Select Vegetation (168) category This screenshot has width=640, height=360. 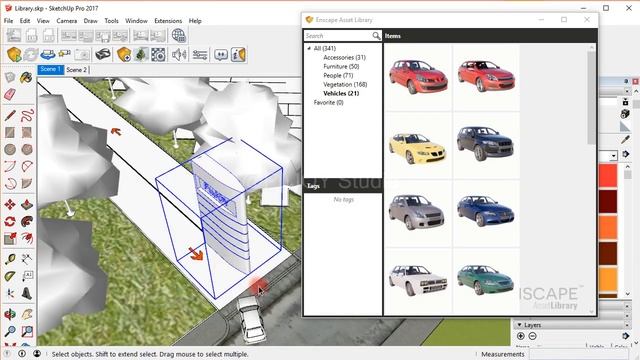pos(345,84)
